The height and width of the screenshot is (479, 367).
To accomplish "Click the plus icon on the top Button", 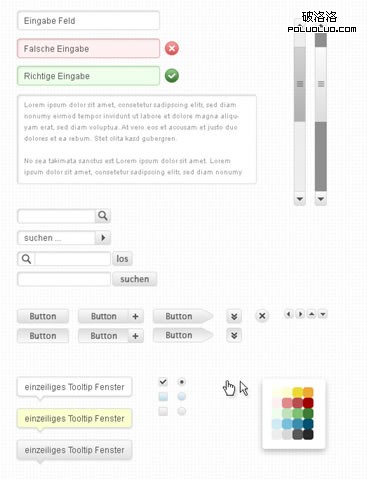I will pos(135,316).
